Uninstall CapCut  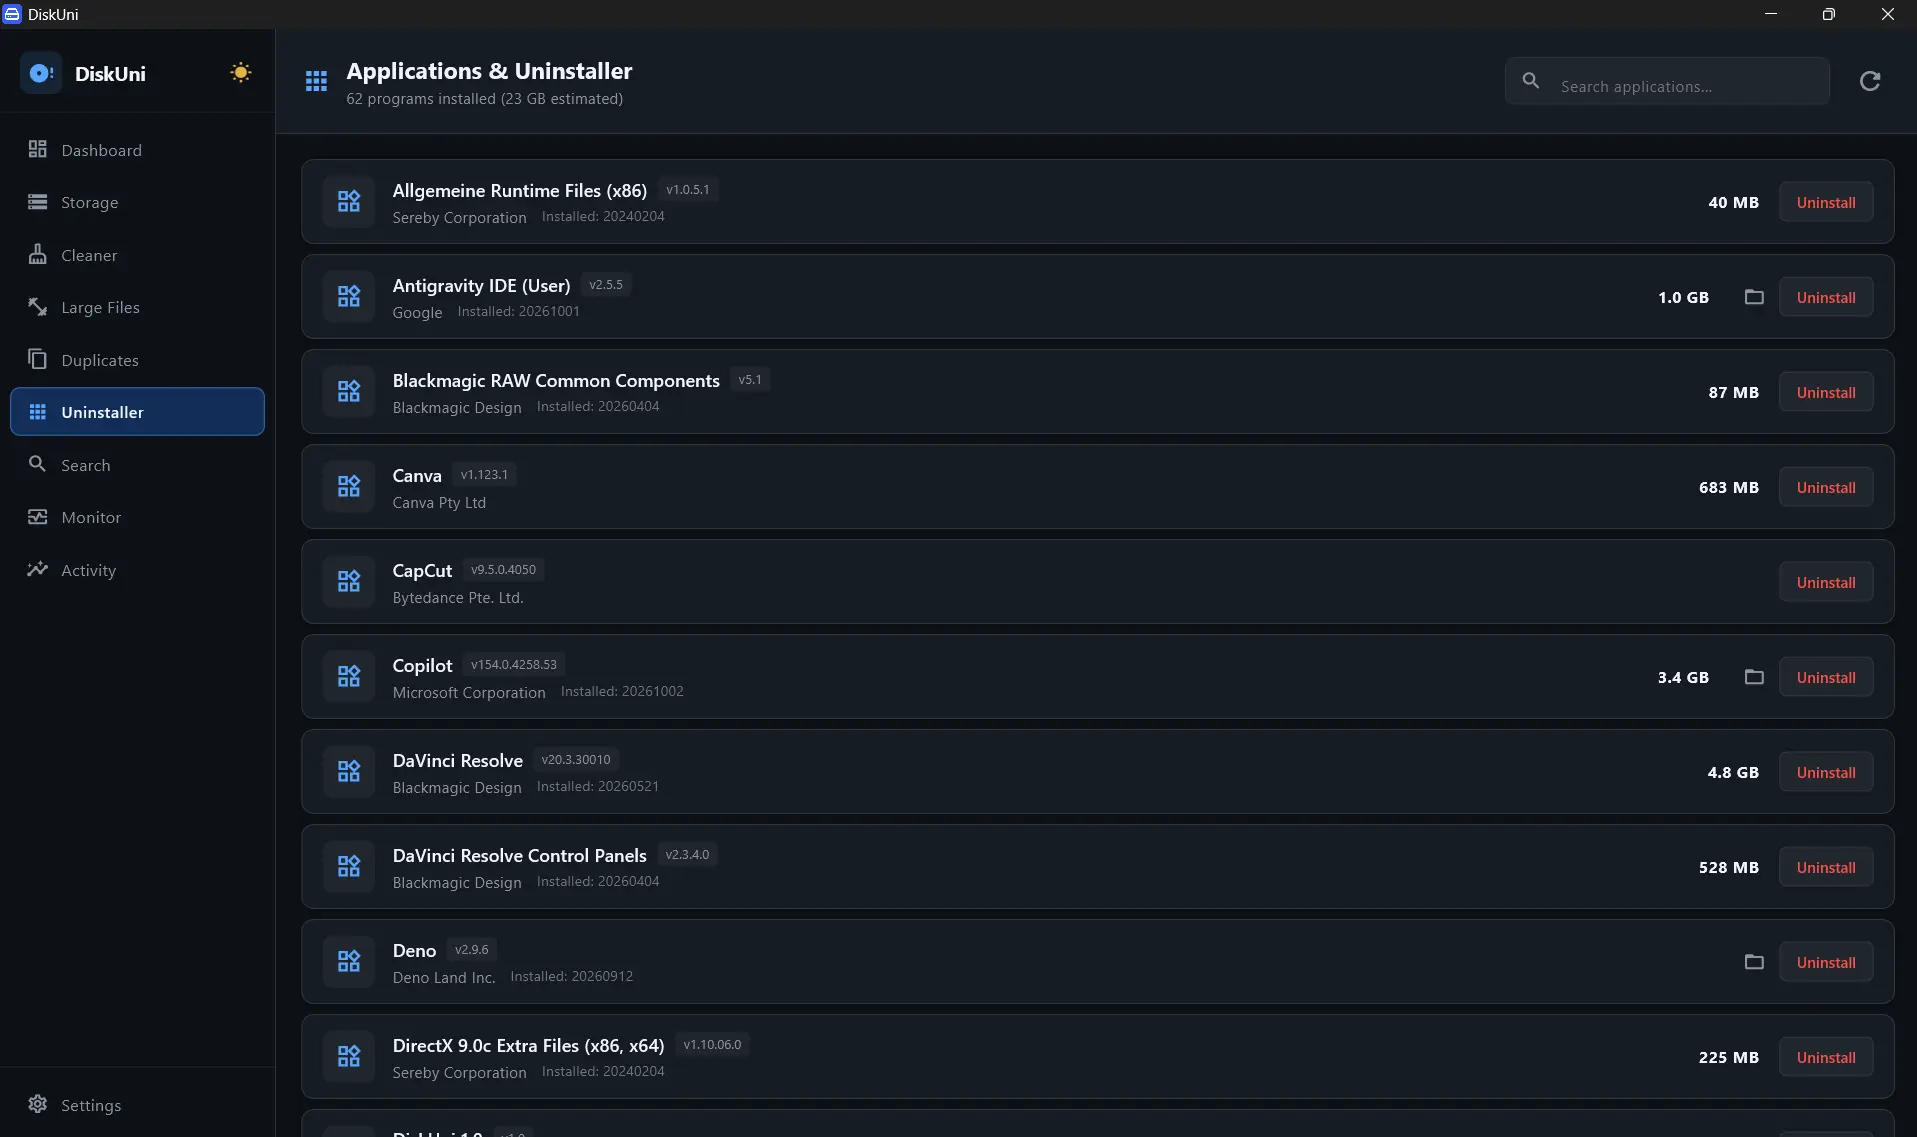click(x=1826, y=582)
